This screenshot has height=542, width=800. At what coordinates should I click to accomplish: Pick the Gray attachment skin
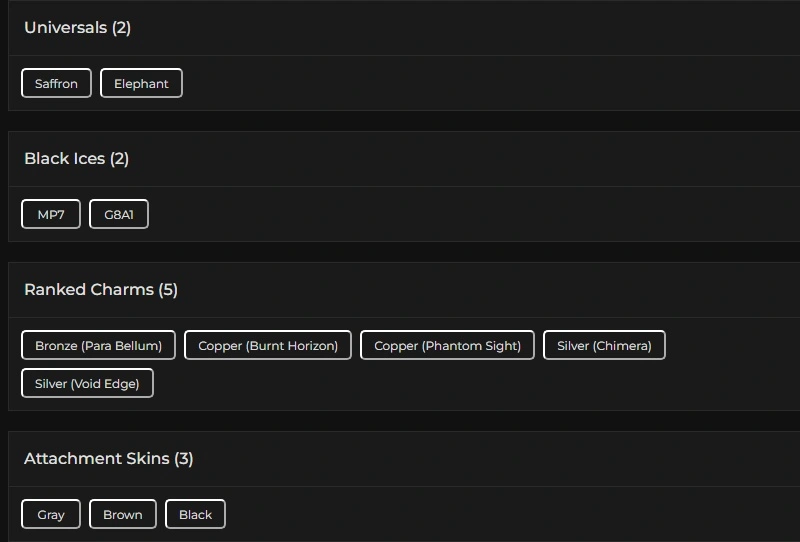coord(51,514)
